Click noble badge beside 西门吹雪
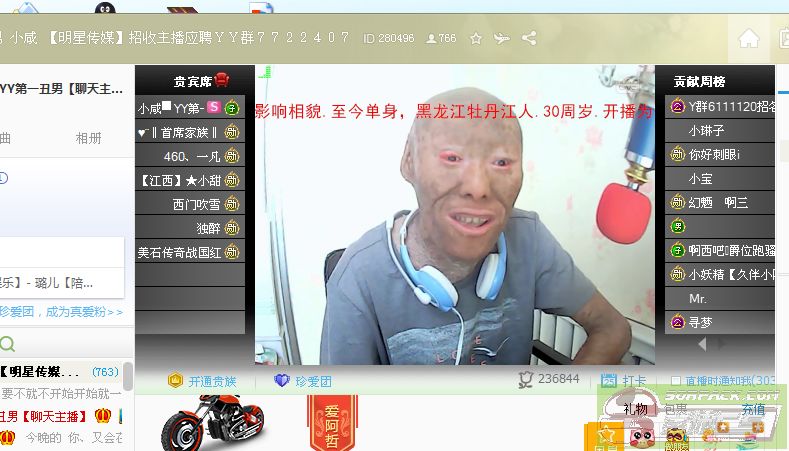Screen dimensions: 789x451 tap(232, 204)
